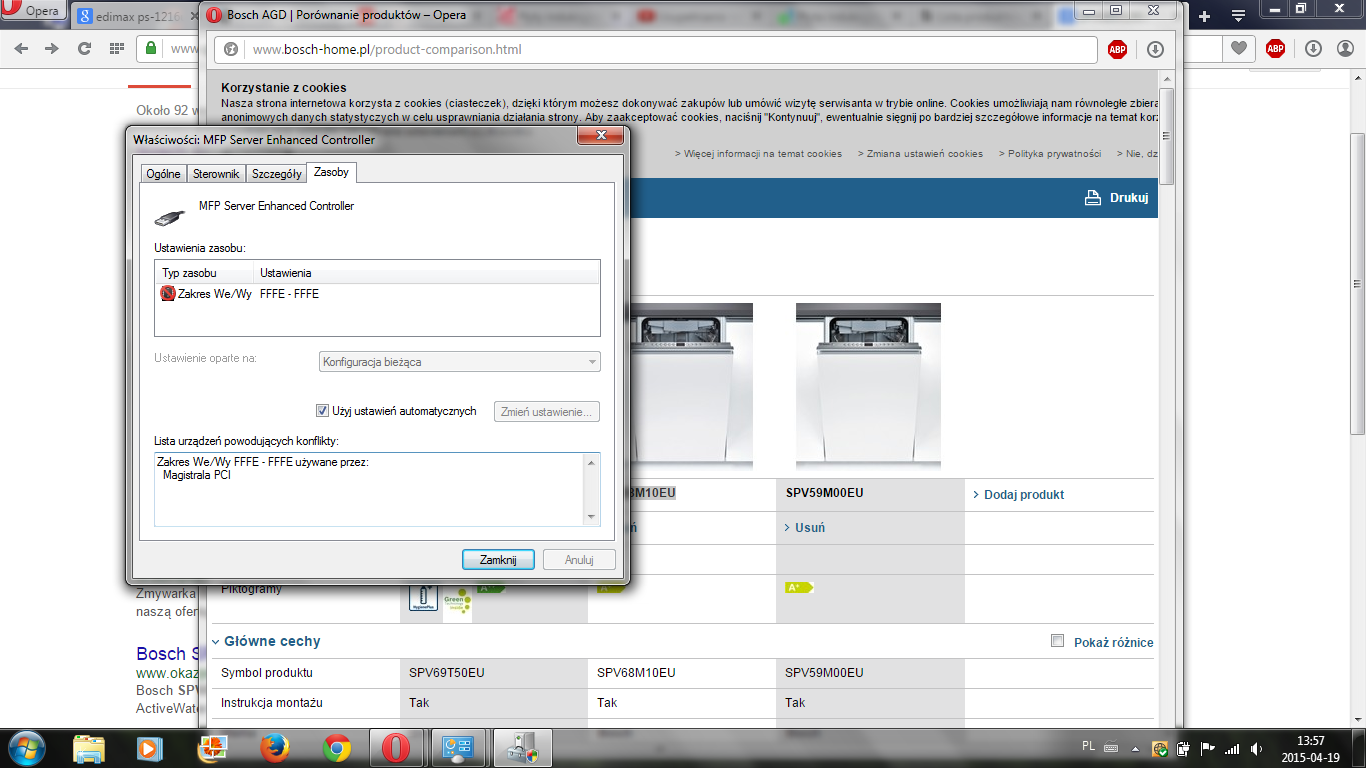Viewport: 1366px width, 768px height.
Task: Click the Zamknij button
Action: [498, 560]
